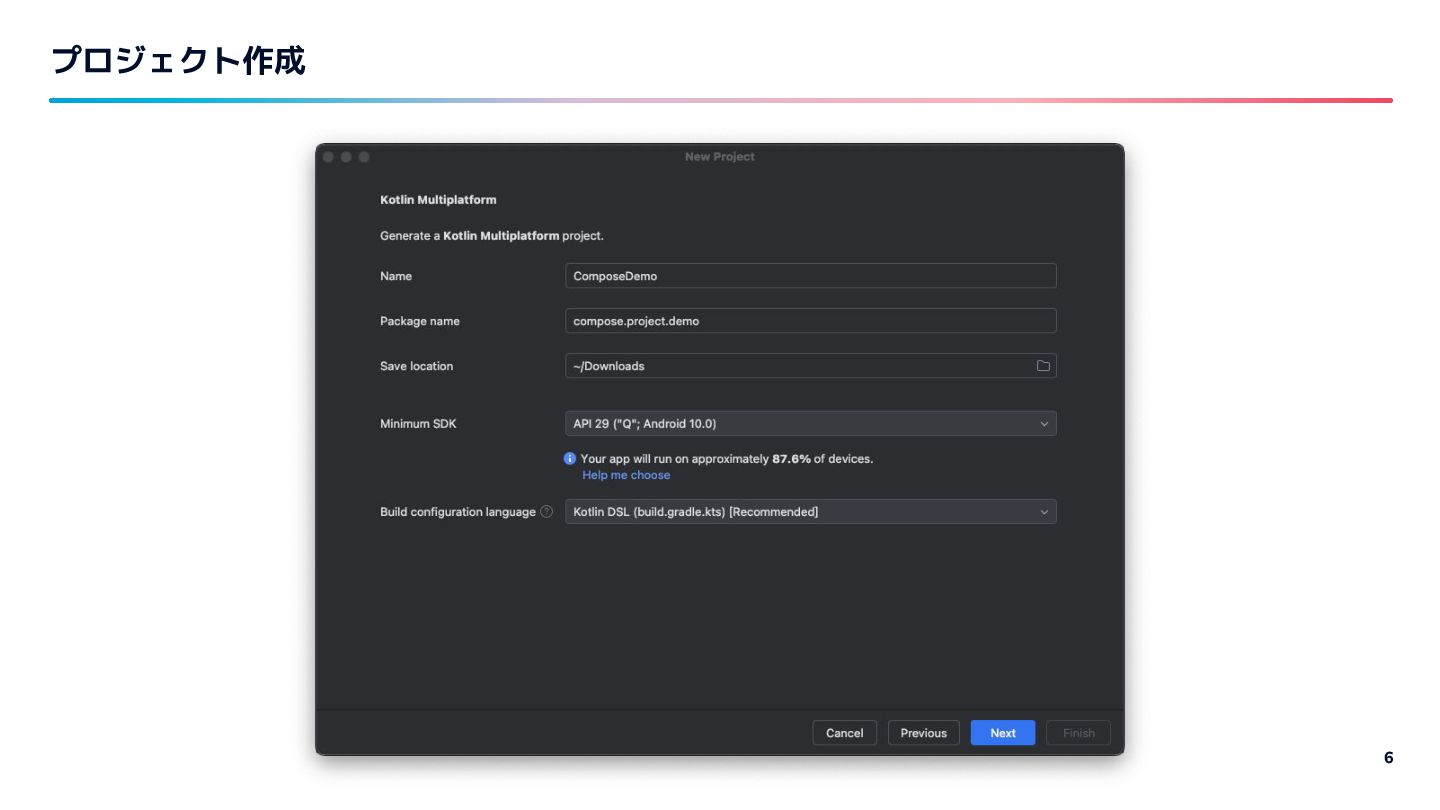This screenshot has width=1440, height=810.
Task: Click the Build configuration language label
Action: (x=458, y=512)
